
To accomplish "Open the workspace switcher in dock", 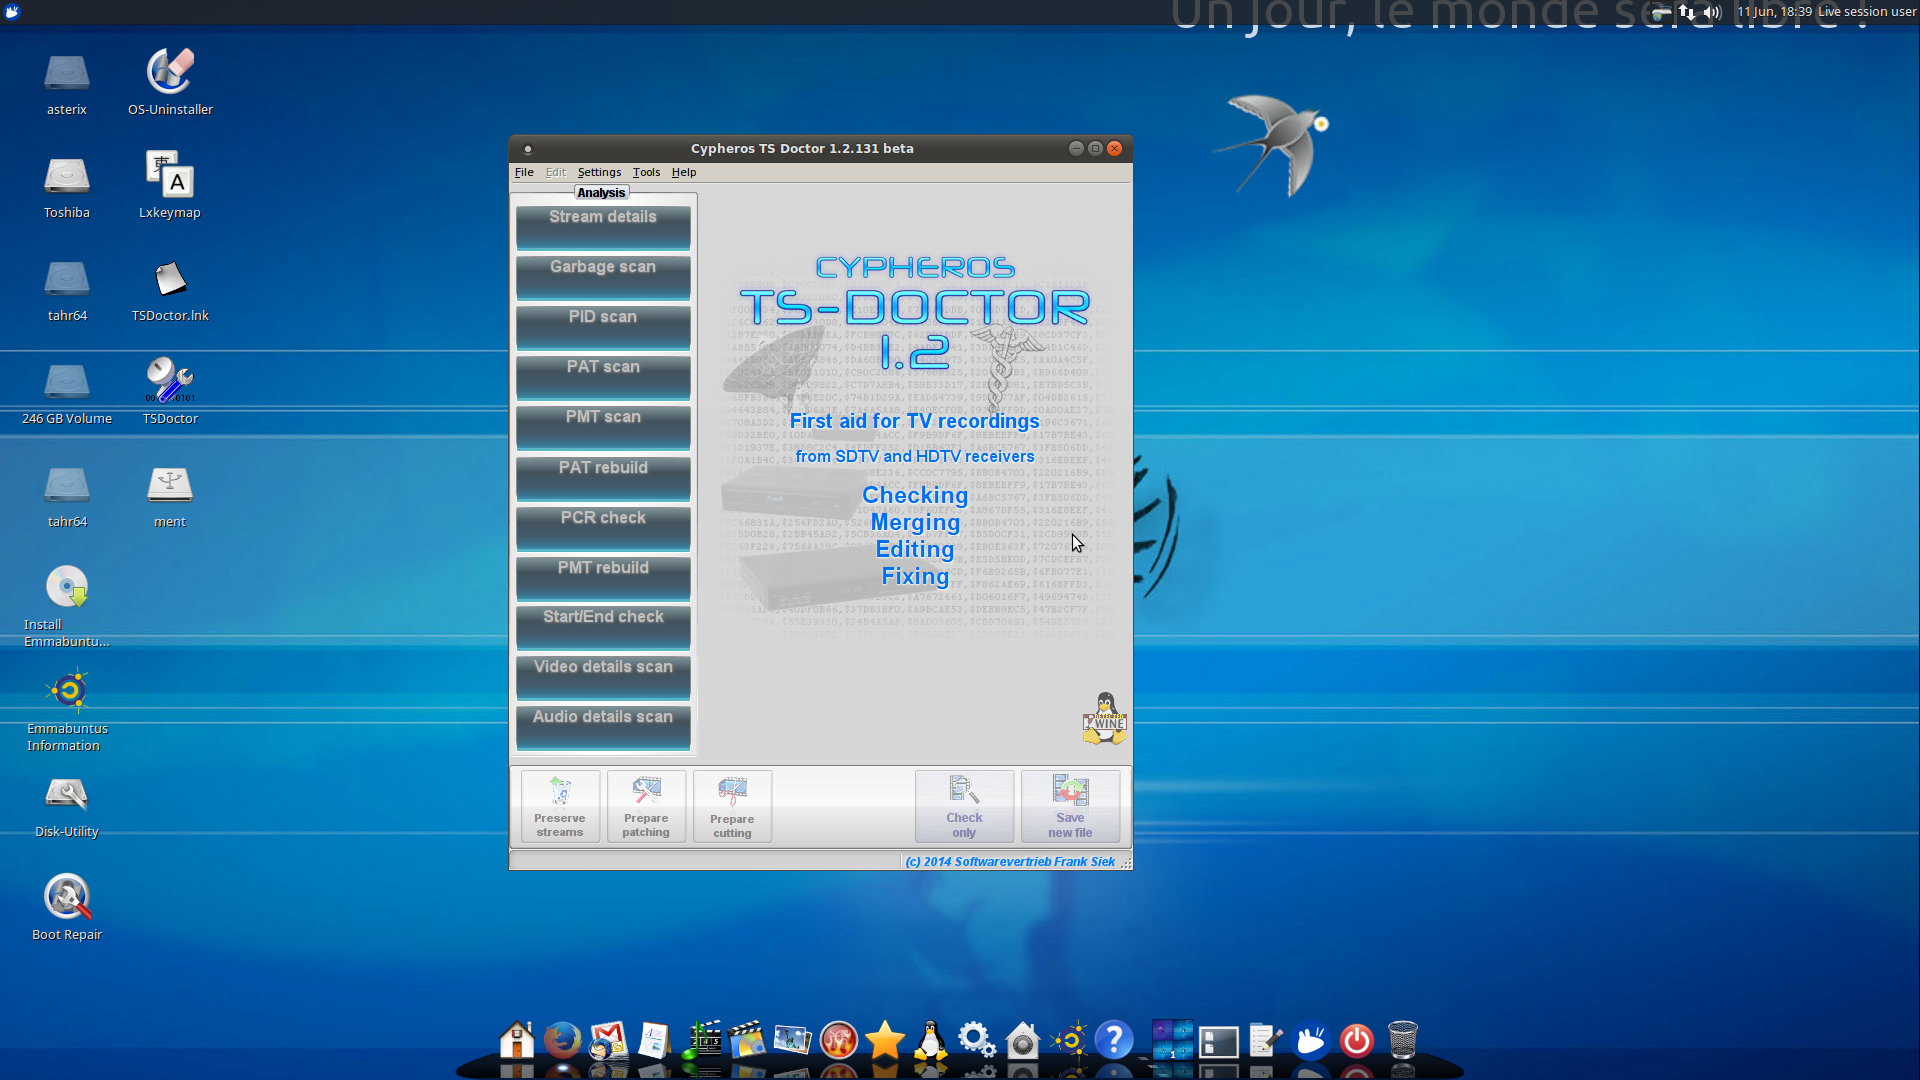I will (1172, 1040).
